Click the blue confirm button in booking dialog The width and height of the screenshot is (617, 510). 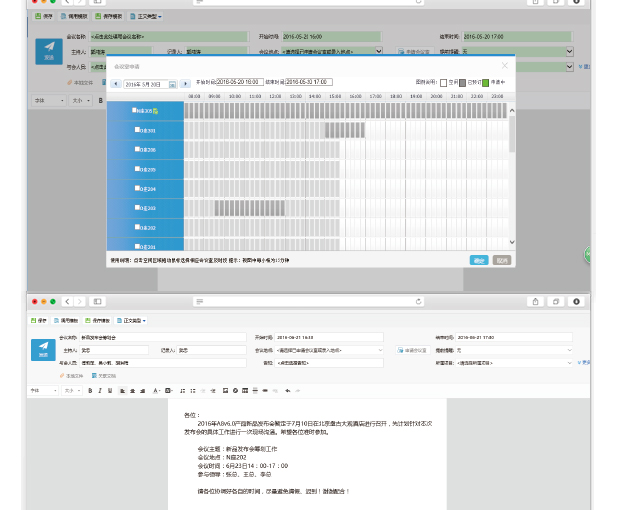pyautogui.click(x=479, y=260)
